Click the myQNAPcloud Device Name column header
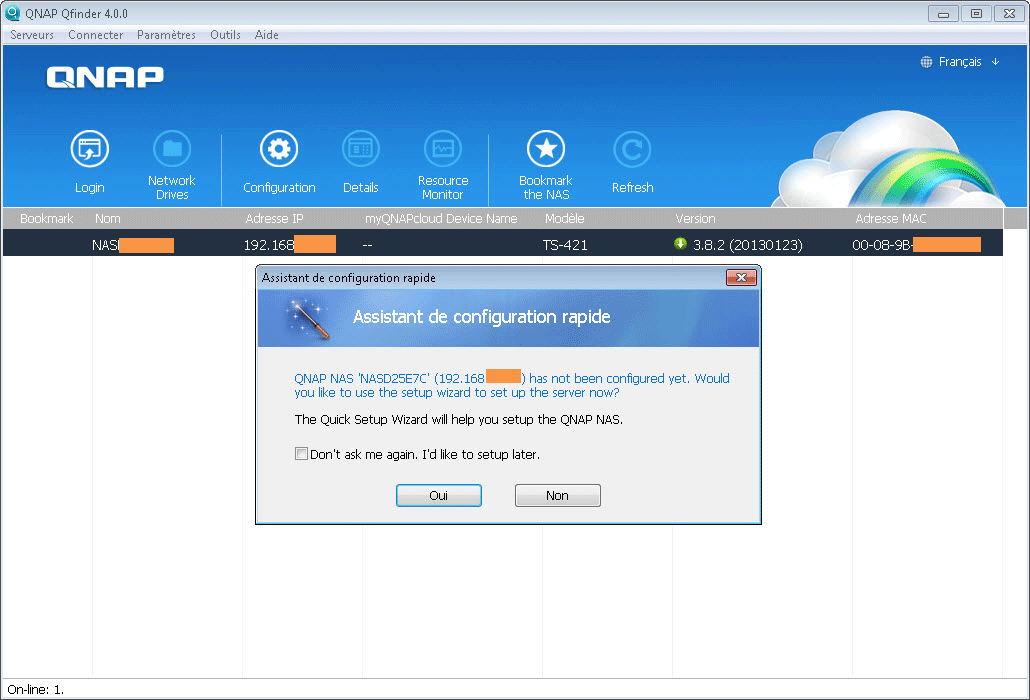 click(x=441, y=219)
